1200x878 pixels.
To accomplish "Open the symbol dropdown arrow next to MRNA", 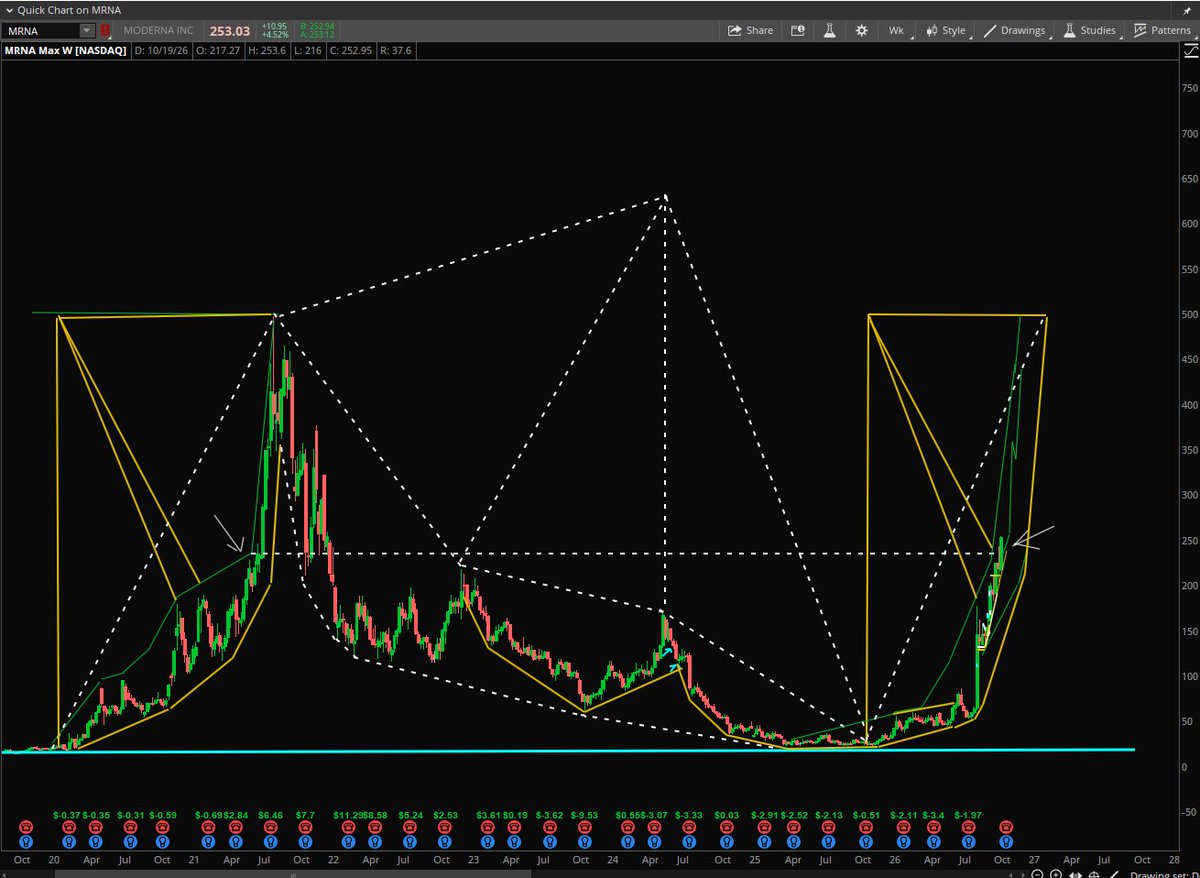I will (x=87, y=31).
